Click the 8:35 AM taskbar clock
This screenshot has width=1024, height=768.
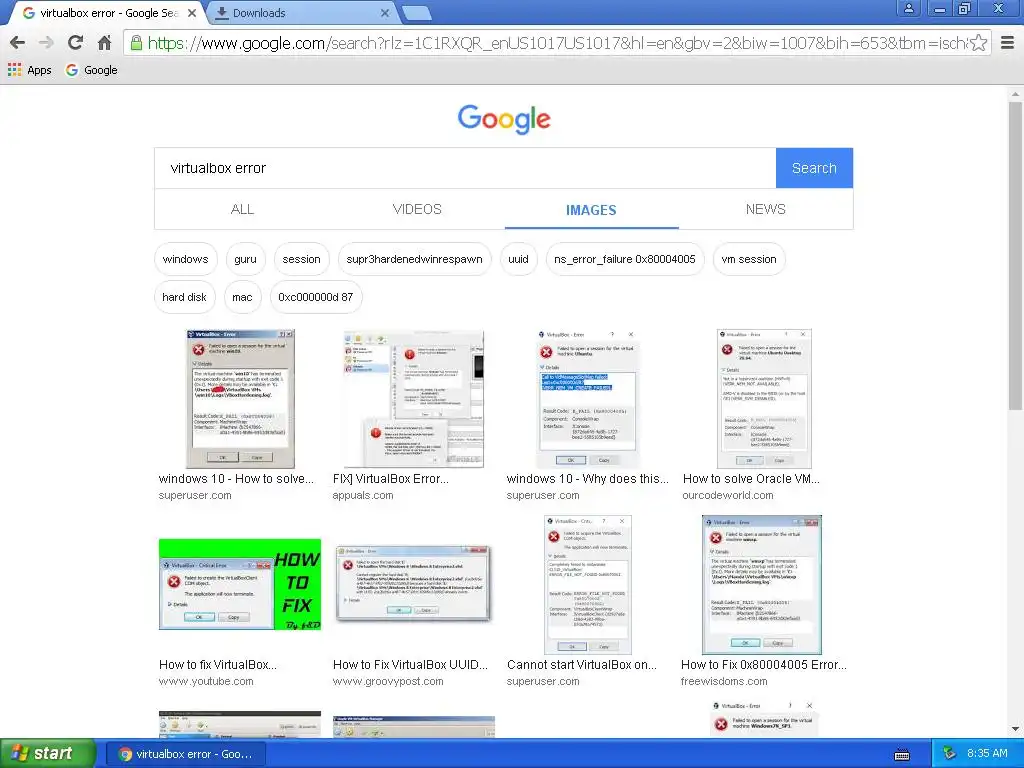click(x=987, y=754)
